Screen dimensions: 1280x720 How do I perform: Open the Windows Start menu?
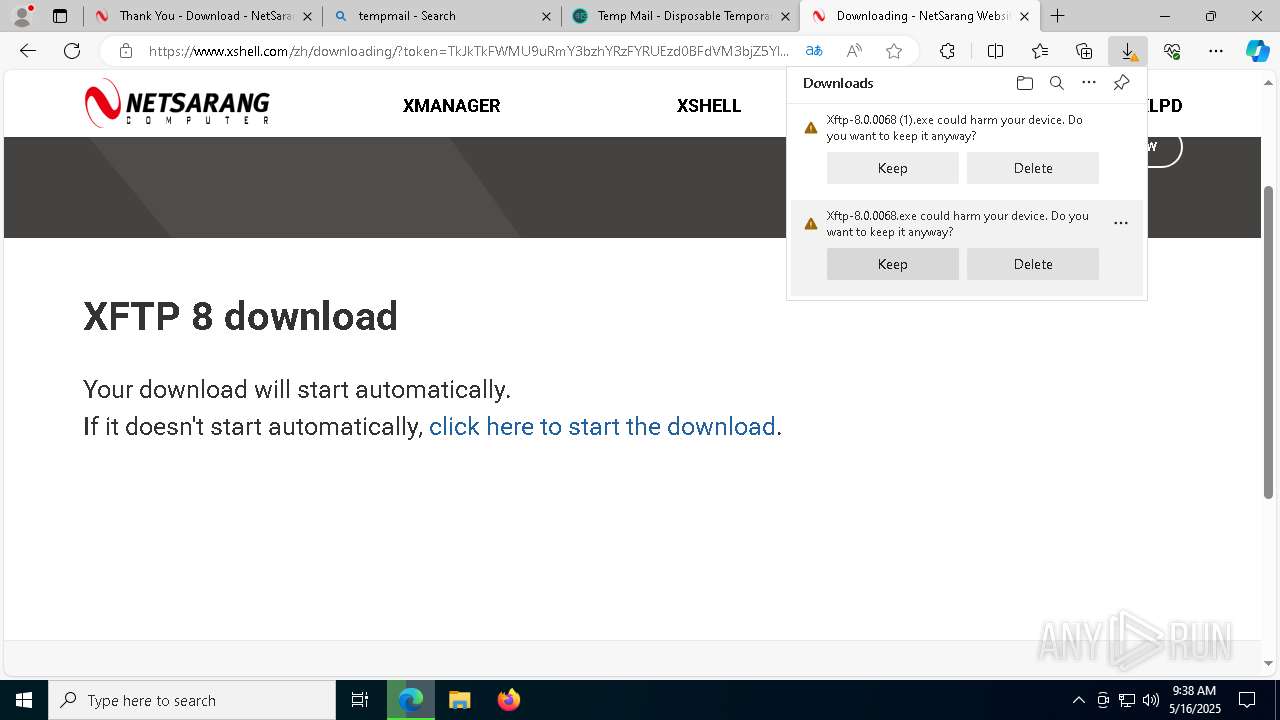[x=24, y=700]
